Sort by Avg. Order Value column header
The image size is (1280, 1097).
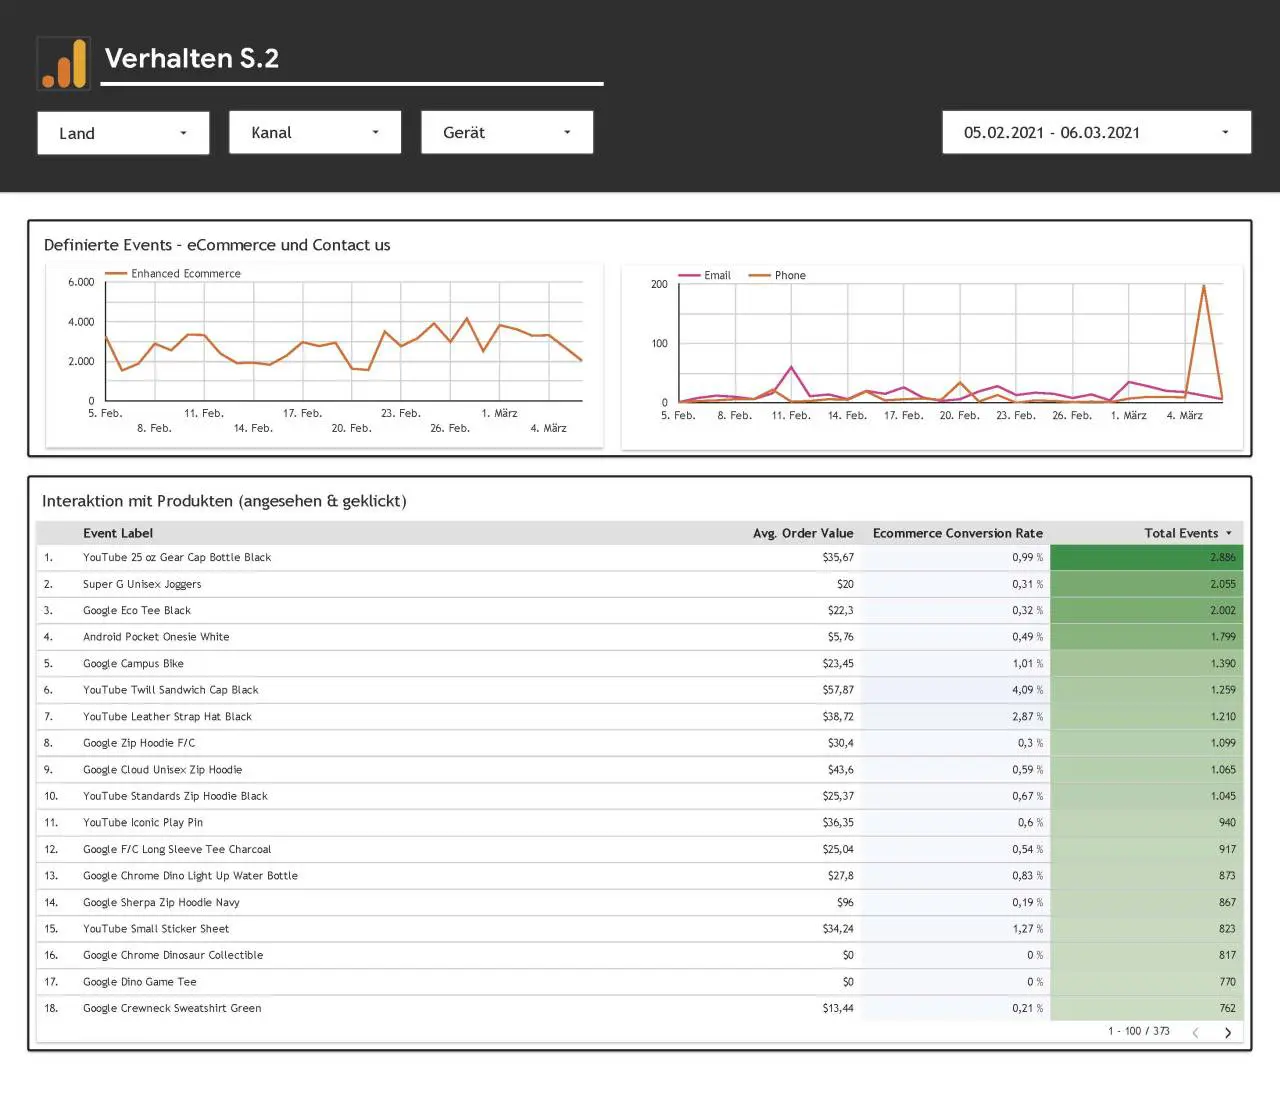pos(803,533)
